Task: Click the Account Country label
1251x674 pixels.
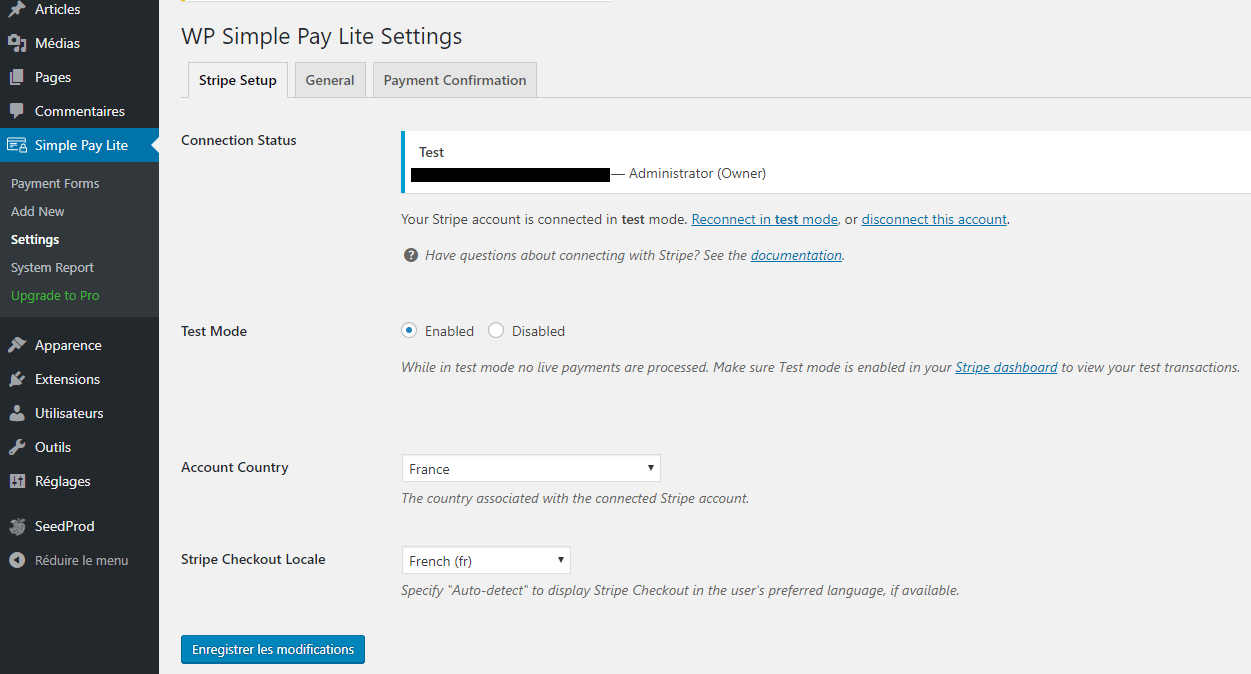Action: (x=235, y=467)
